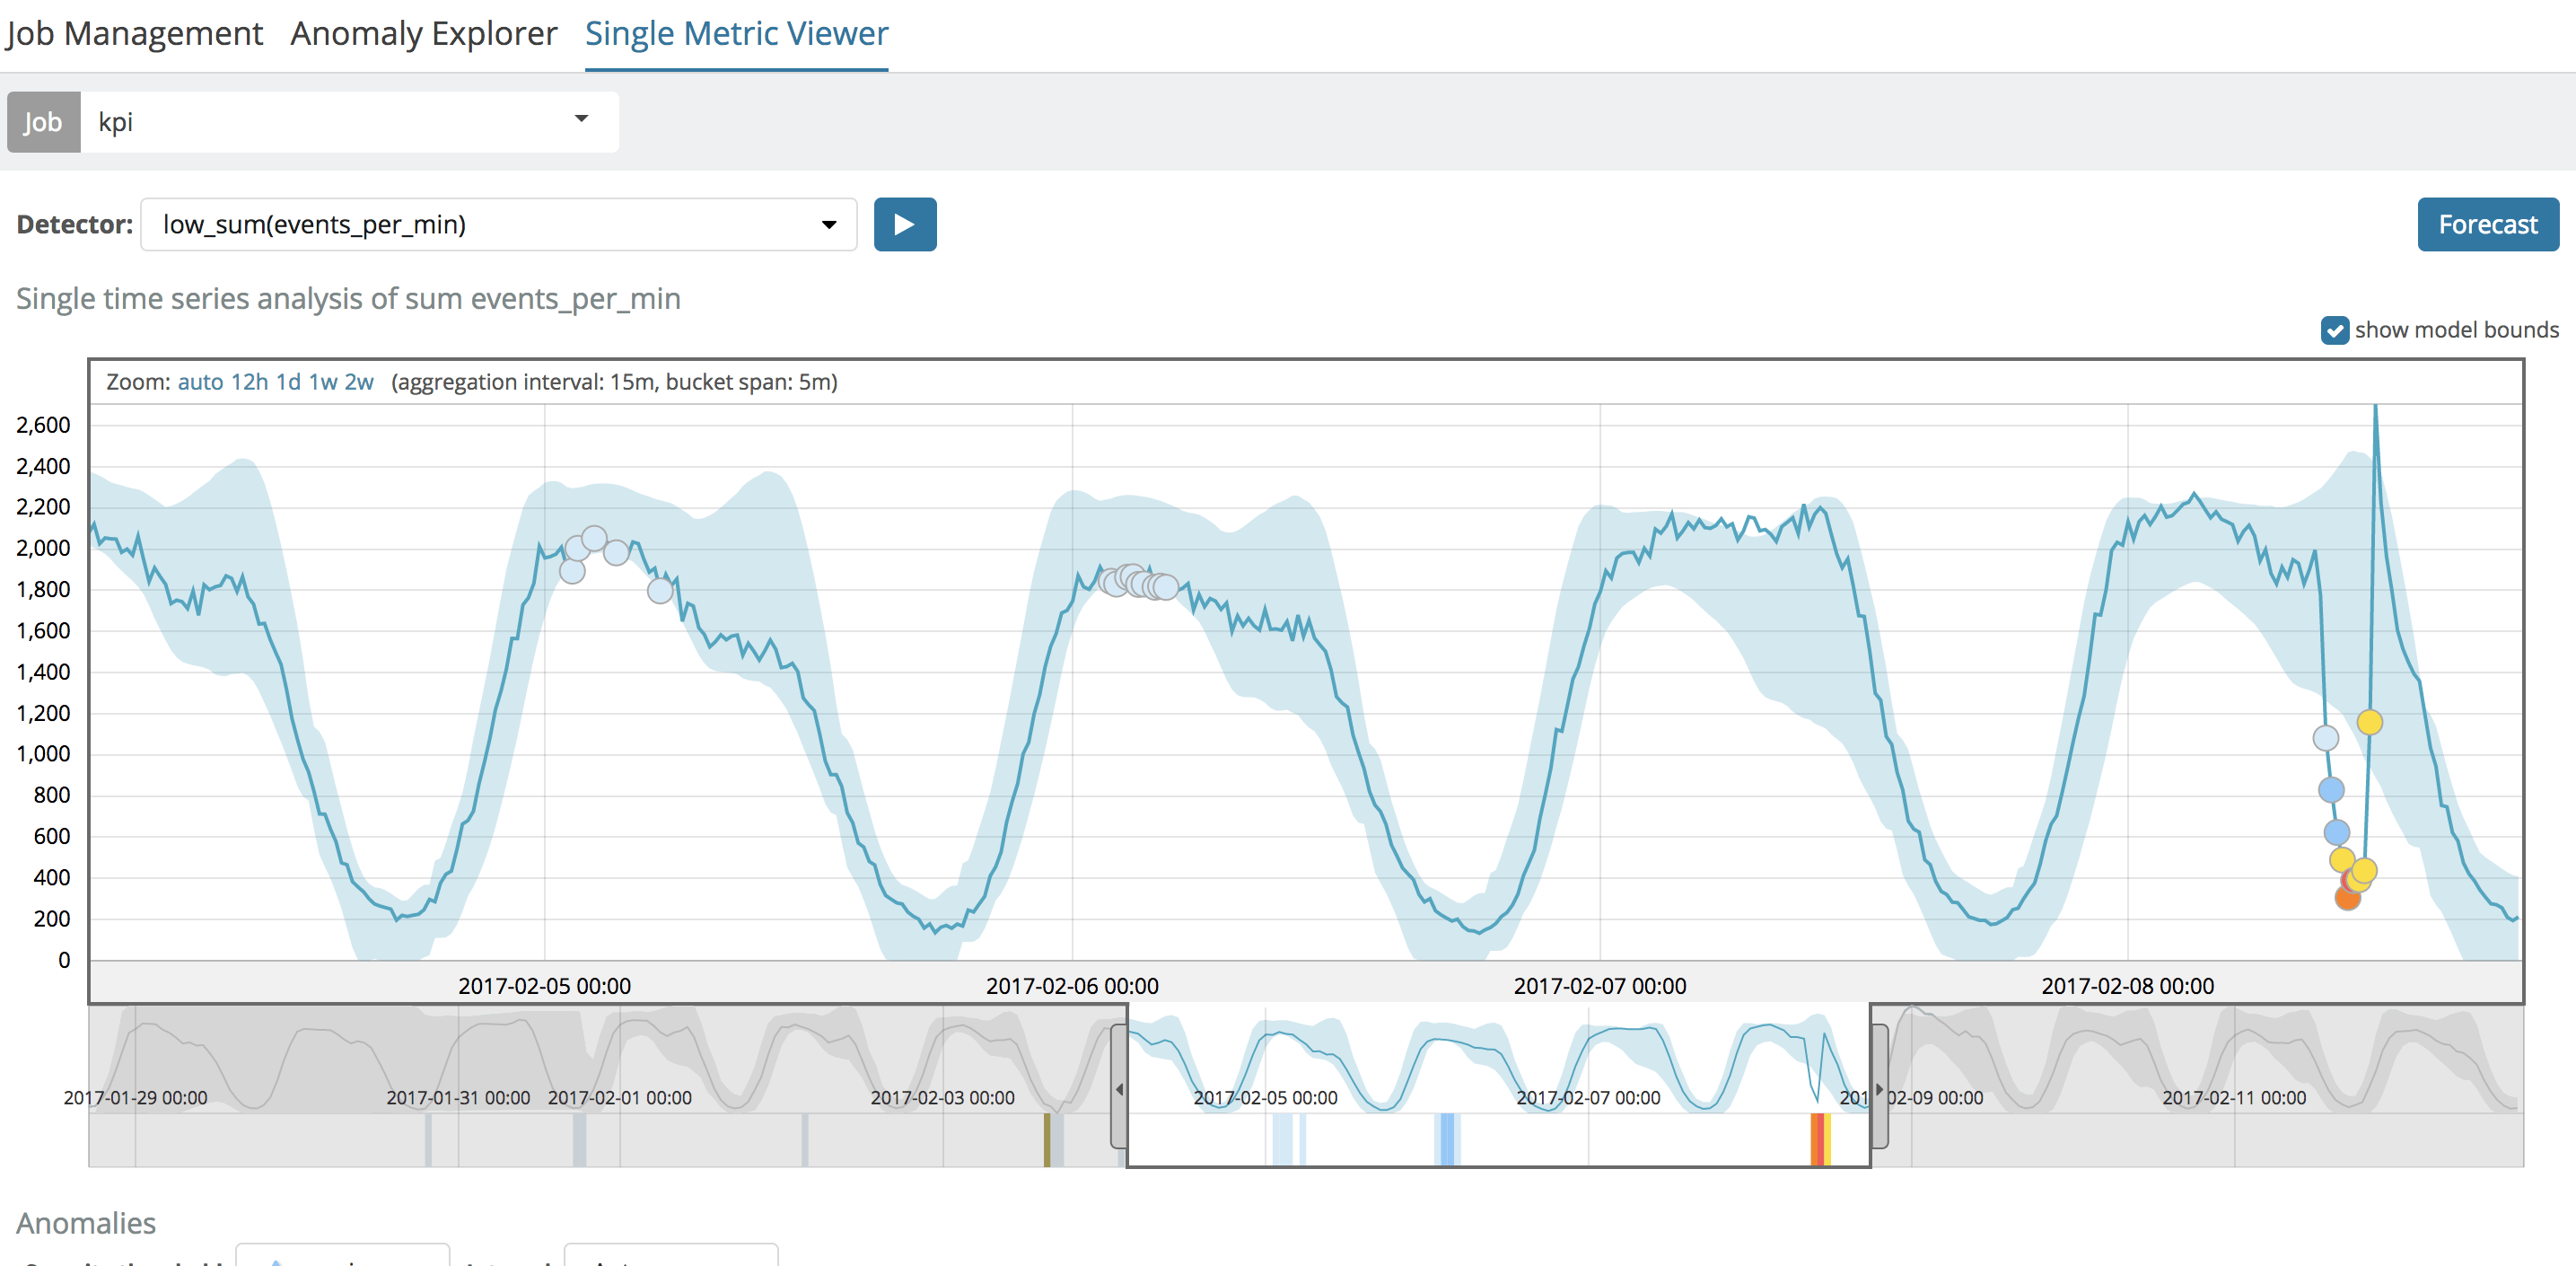Open the Job dropdown arrow

(x=583, y=120)
